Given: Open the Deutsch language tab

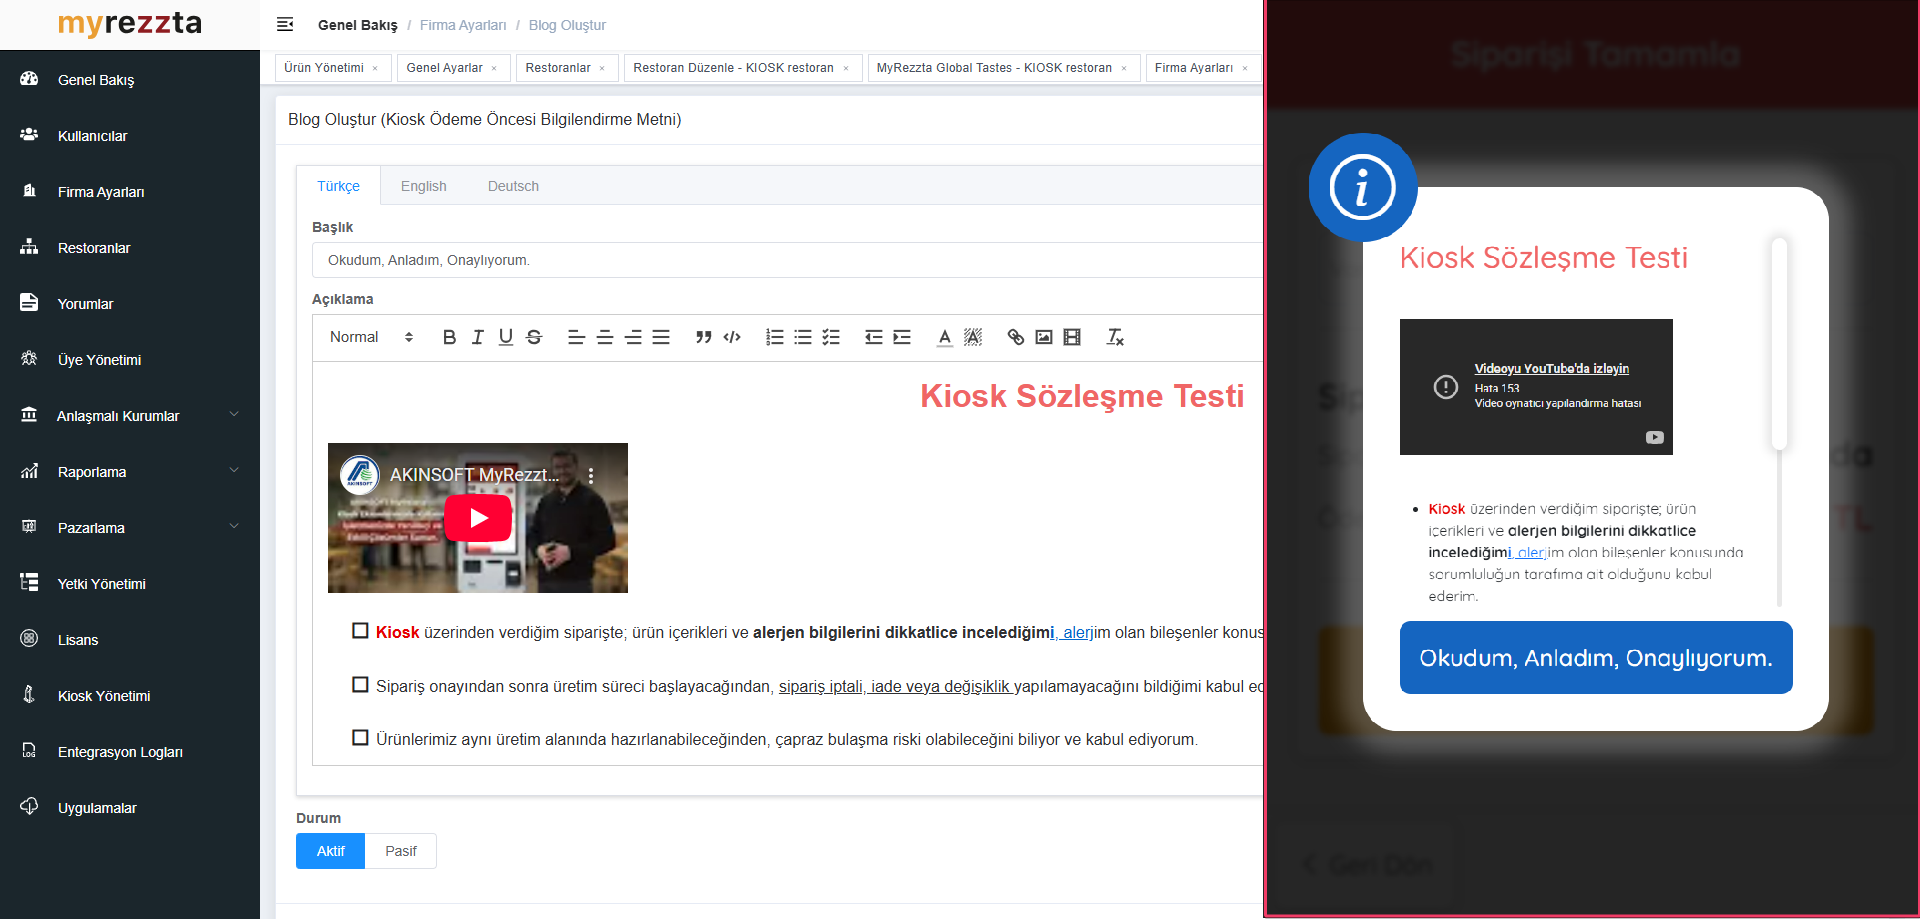Looking at the screenshot, I should click(513, 186).
